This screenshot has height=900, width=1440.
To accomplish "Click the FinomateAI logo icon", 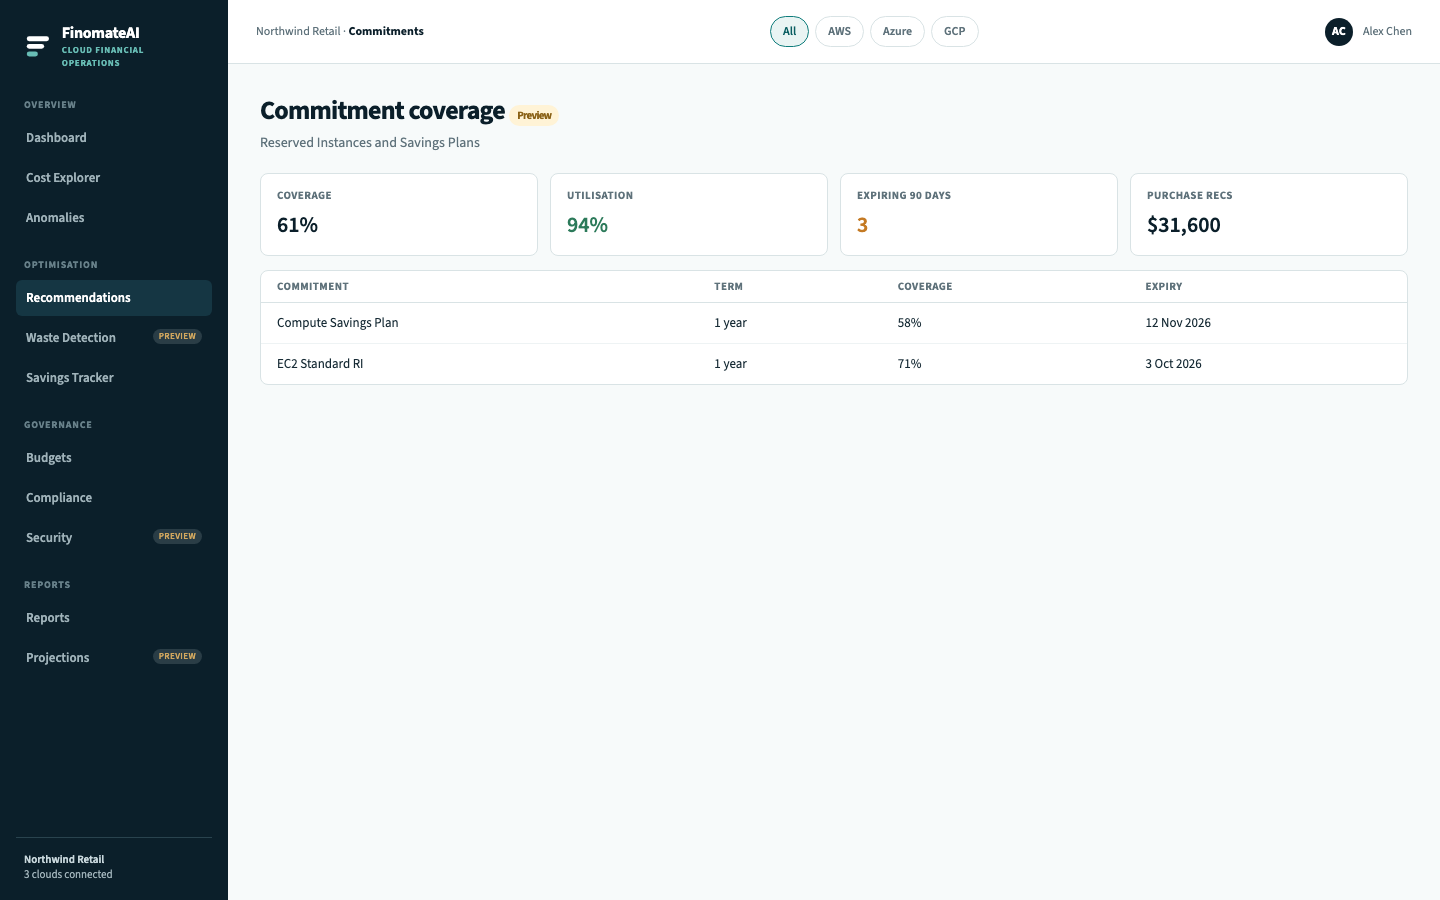I will coord(38,46).
